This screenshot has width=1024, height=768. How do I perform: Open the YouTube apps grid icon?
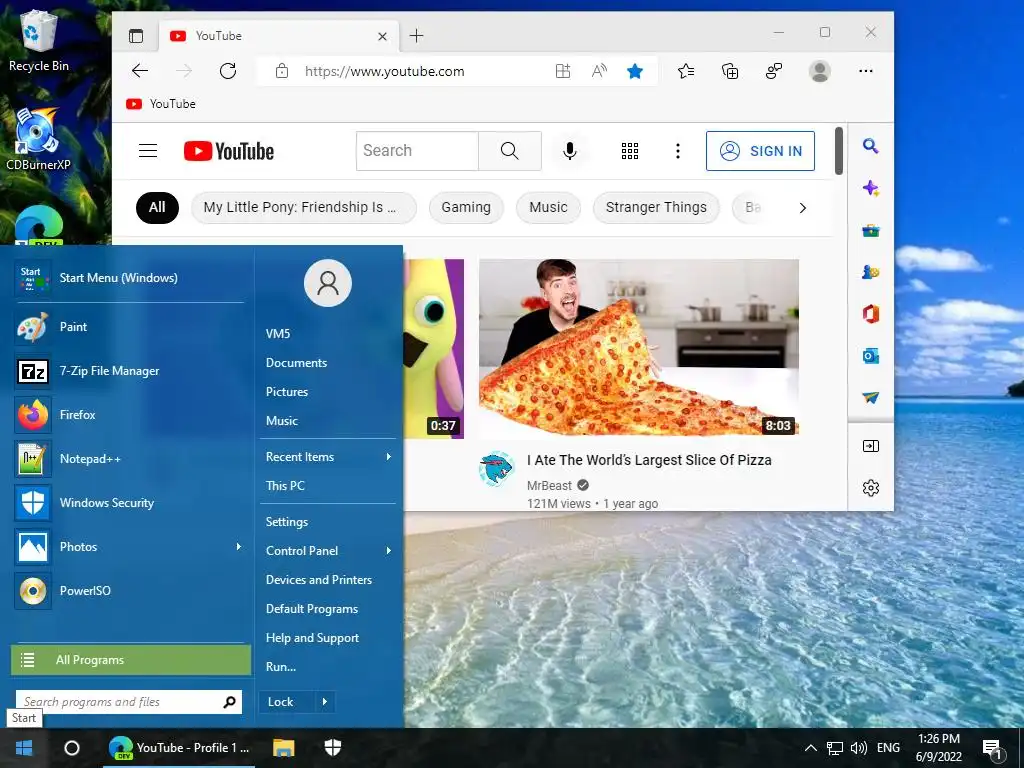pos(630,151)
